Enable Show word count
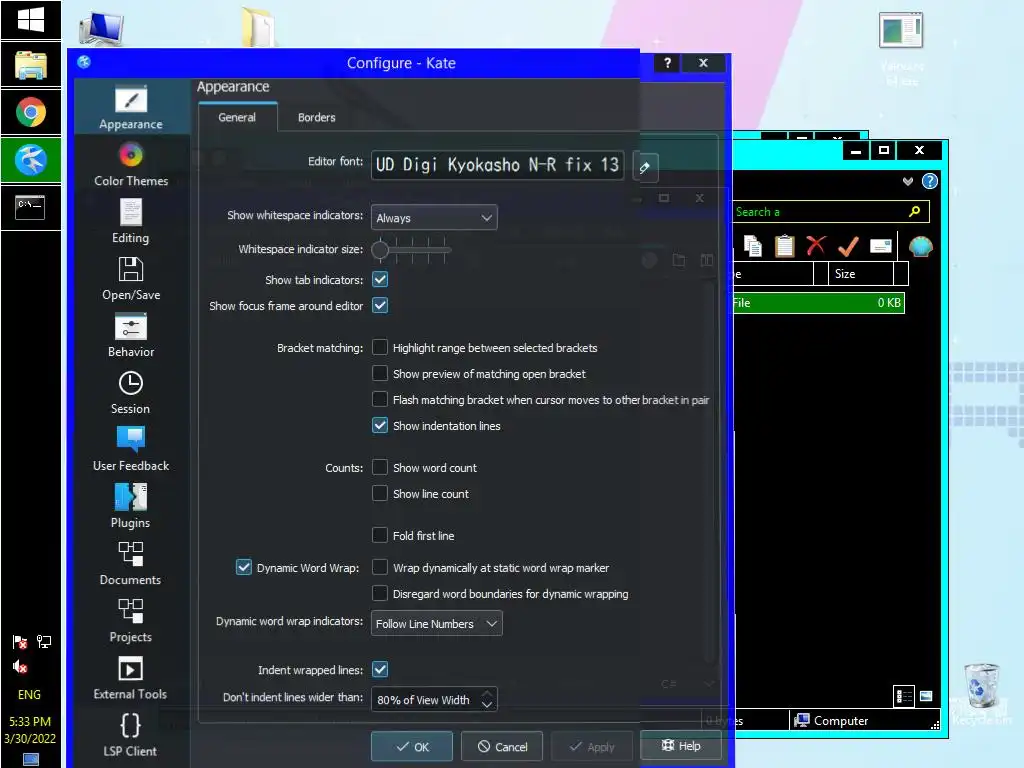Screen dimensions: 1024x768 tap(379, 468)
